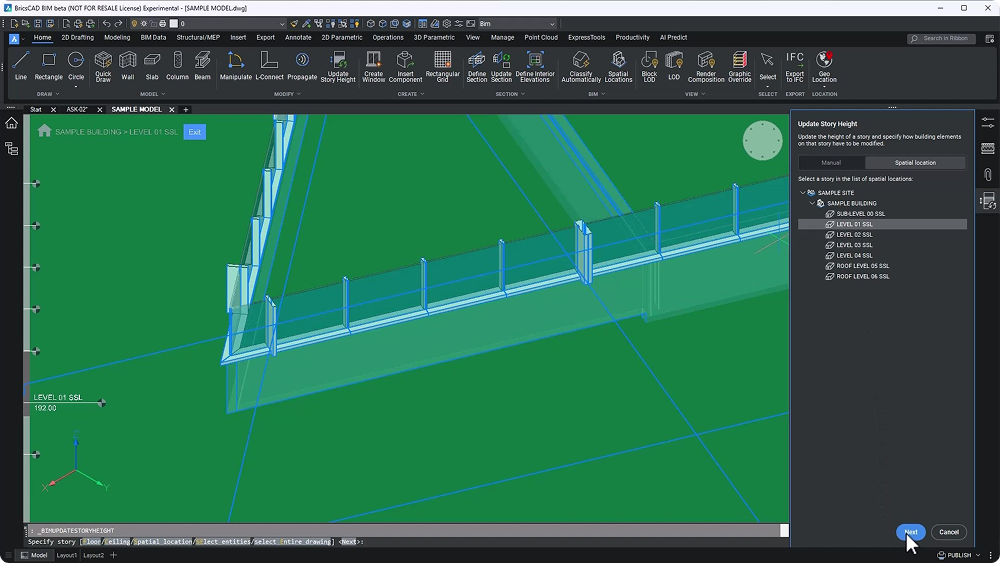1000x563 pixels.
Task: Expand the DRAW panel dropdown
Action: coord(48,94)
